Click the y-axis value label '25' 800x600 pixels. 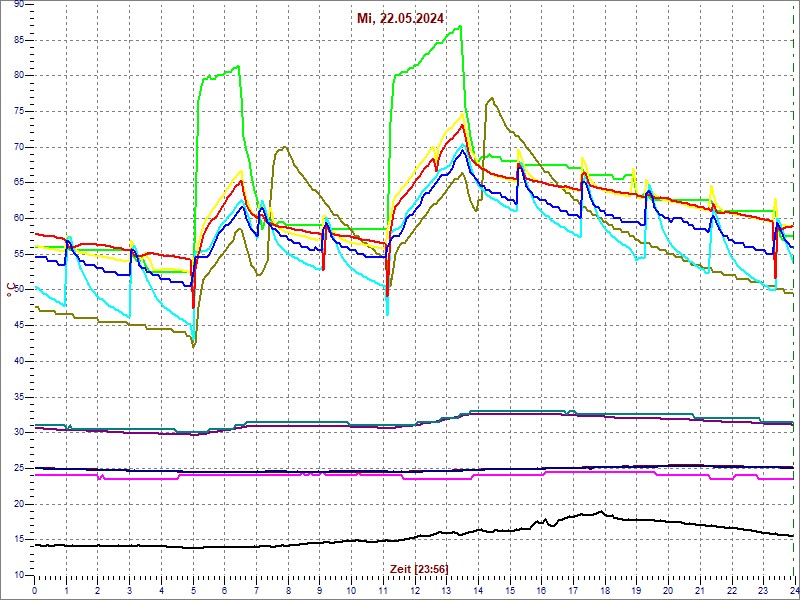pos(19,468)
